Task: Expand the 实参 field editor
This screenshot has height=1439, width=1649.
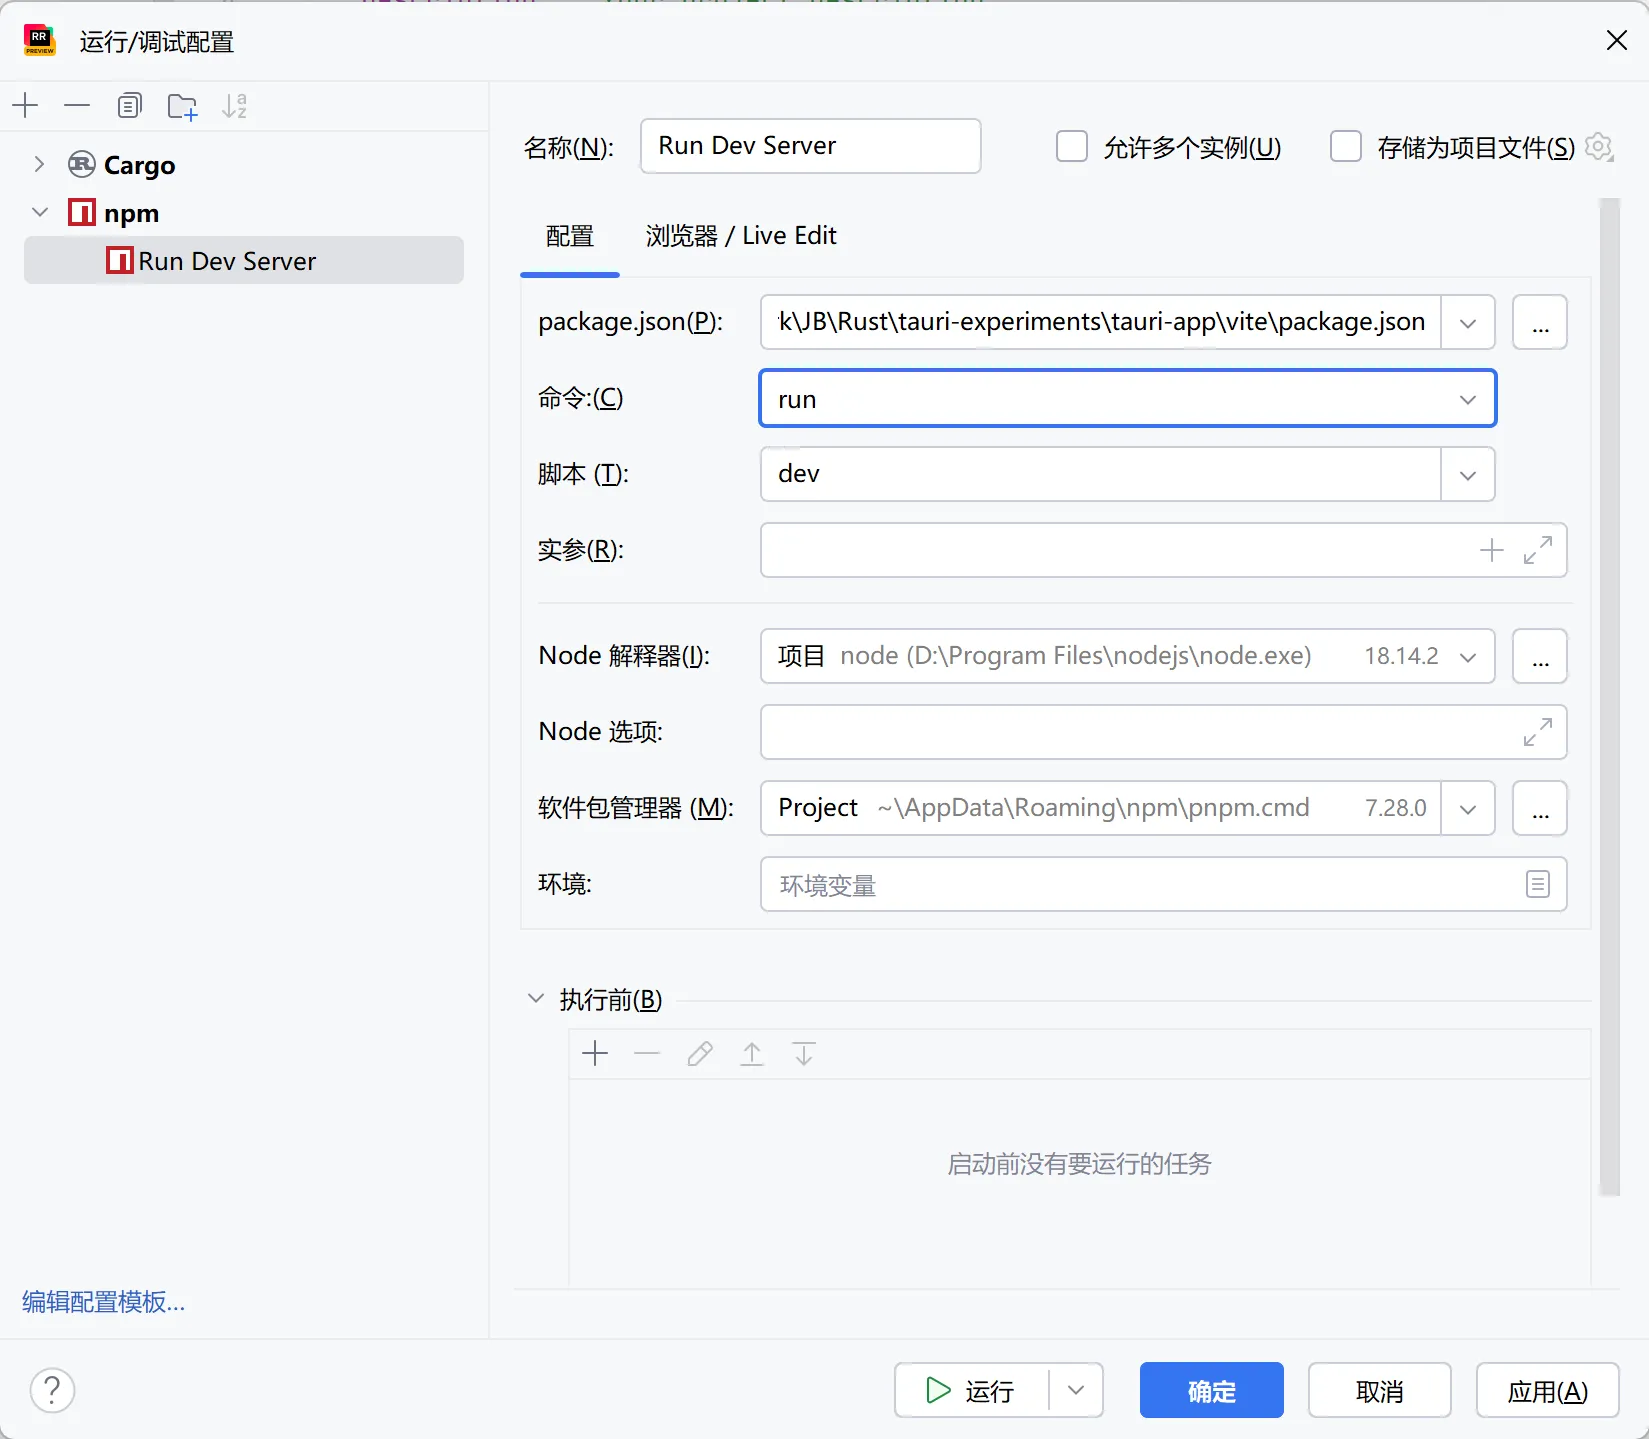Action: [1538, 550]
